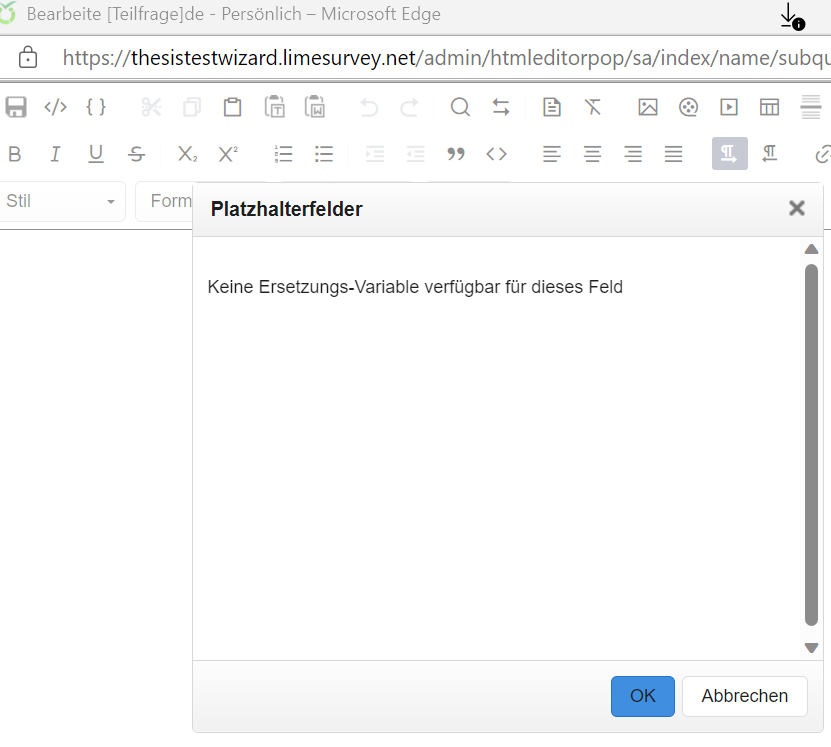Click scrollbar up arrow in dialog
Image resolution: width=831 pixels, height=747 pixels.
811,249
